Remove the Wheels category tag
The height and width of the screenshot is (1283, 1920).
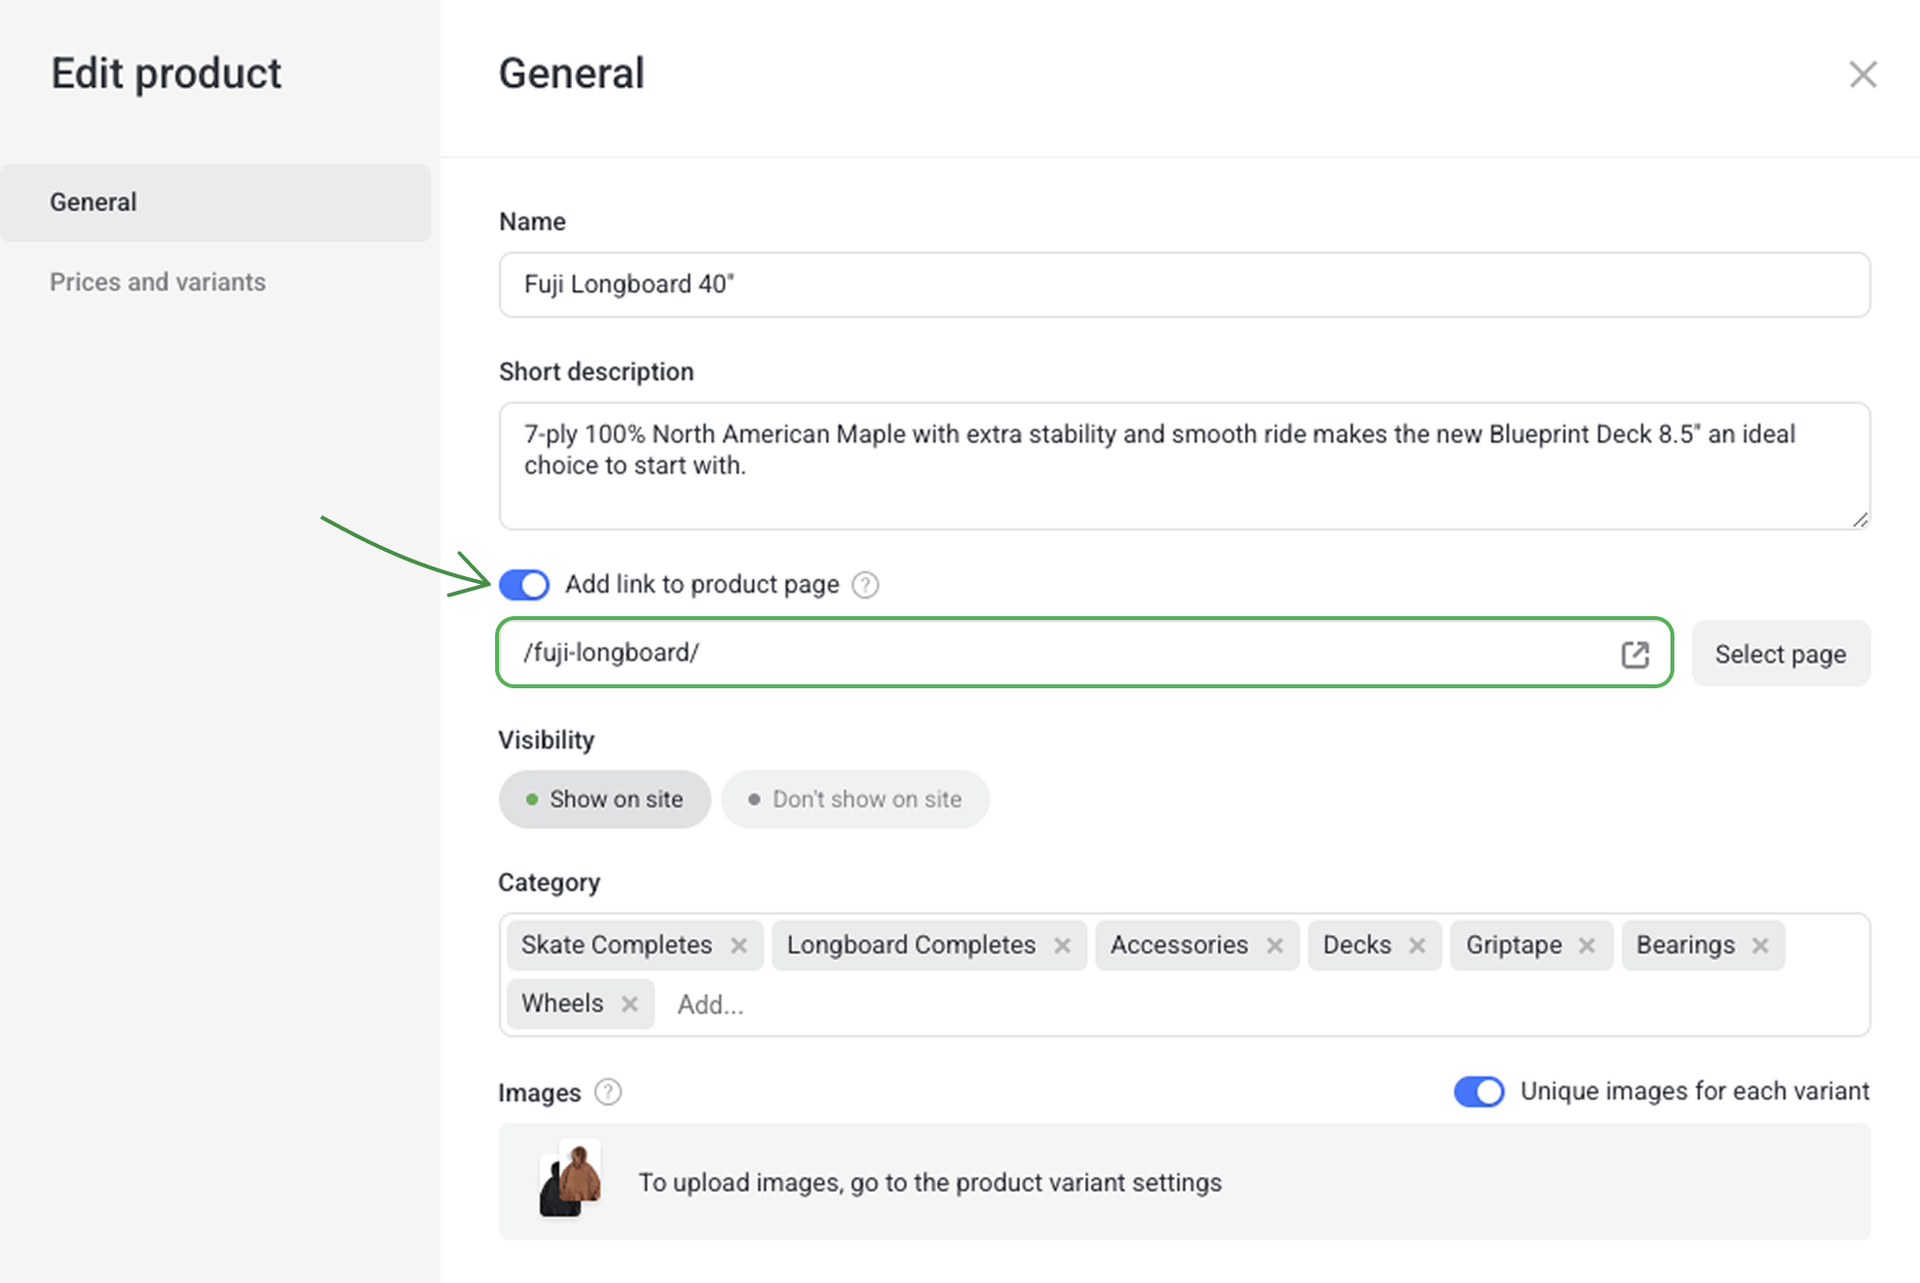[x=629, y=1003]
